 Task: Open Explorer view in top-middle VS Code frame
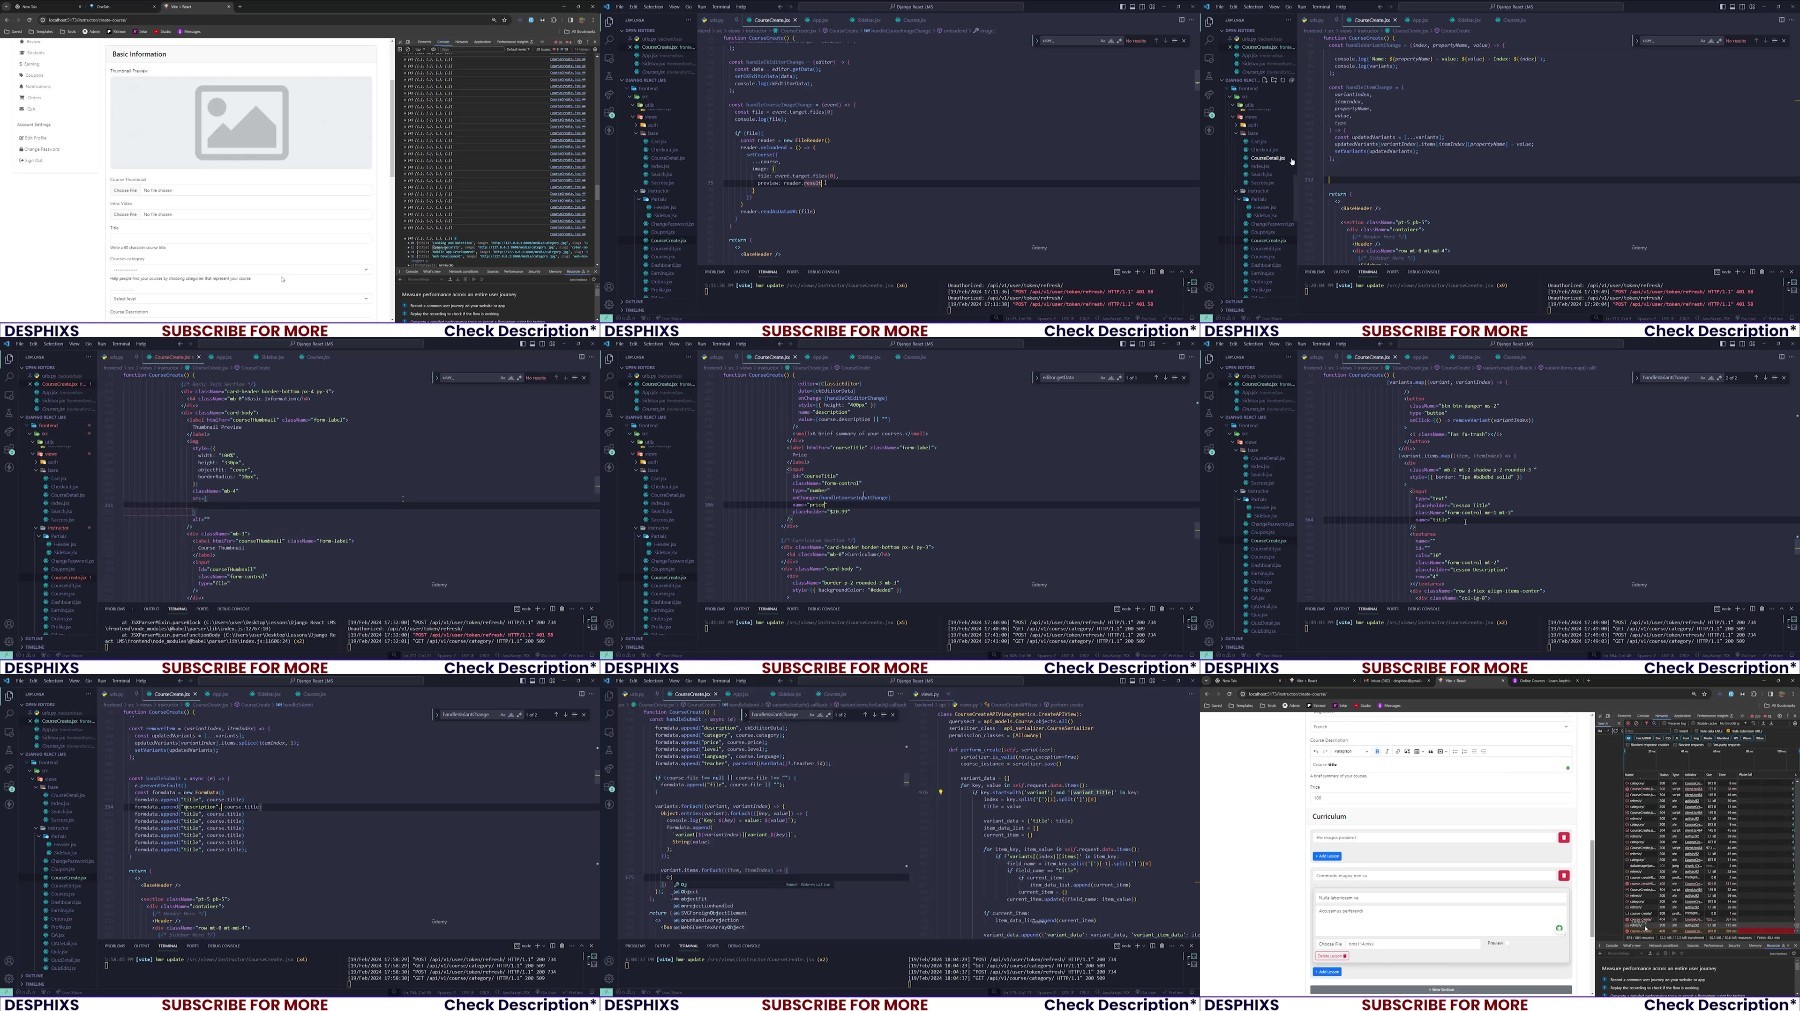pyautogui.click(x=609, y=22)
